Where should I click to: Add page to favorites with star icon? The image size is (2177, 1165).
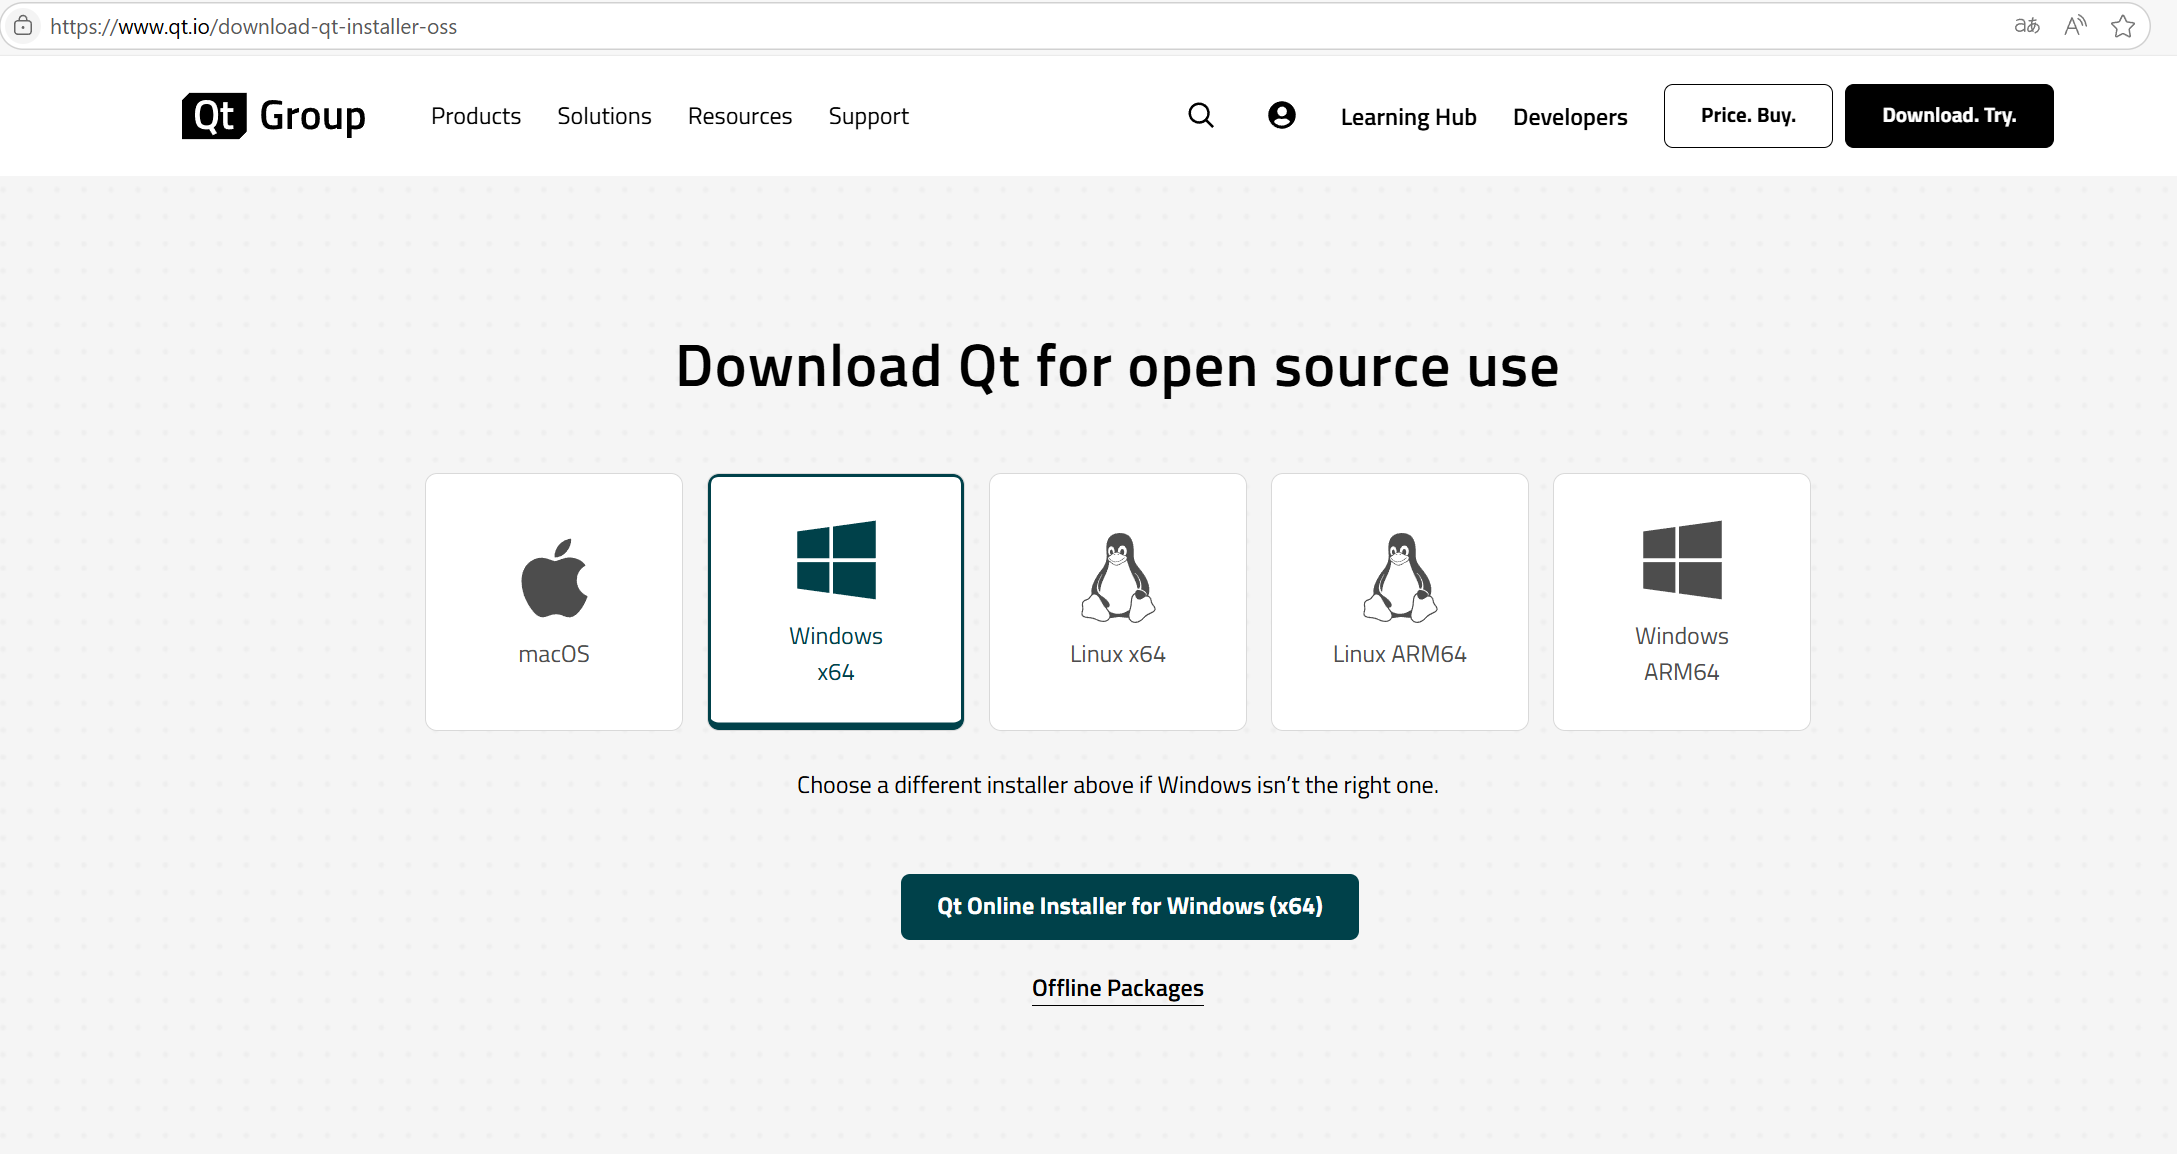tap(2123, 26)
